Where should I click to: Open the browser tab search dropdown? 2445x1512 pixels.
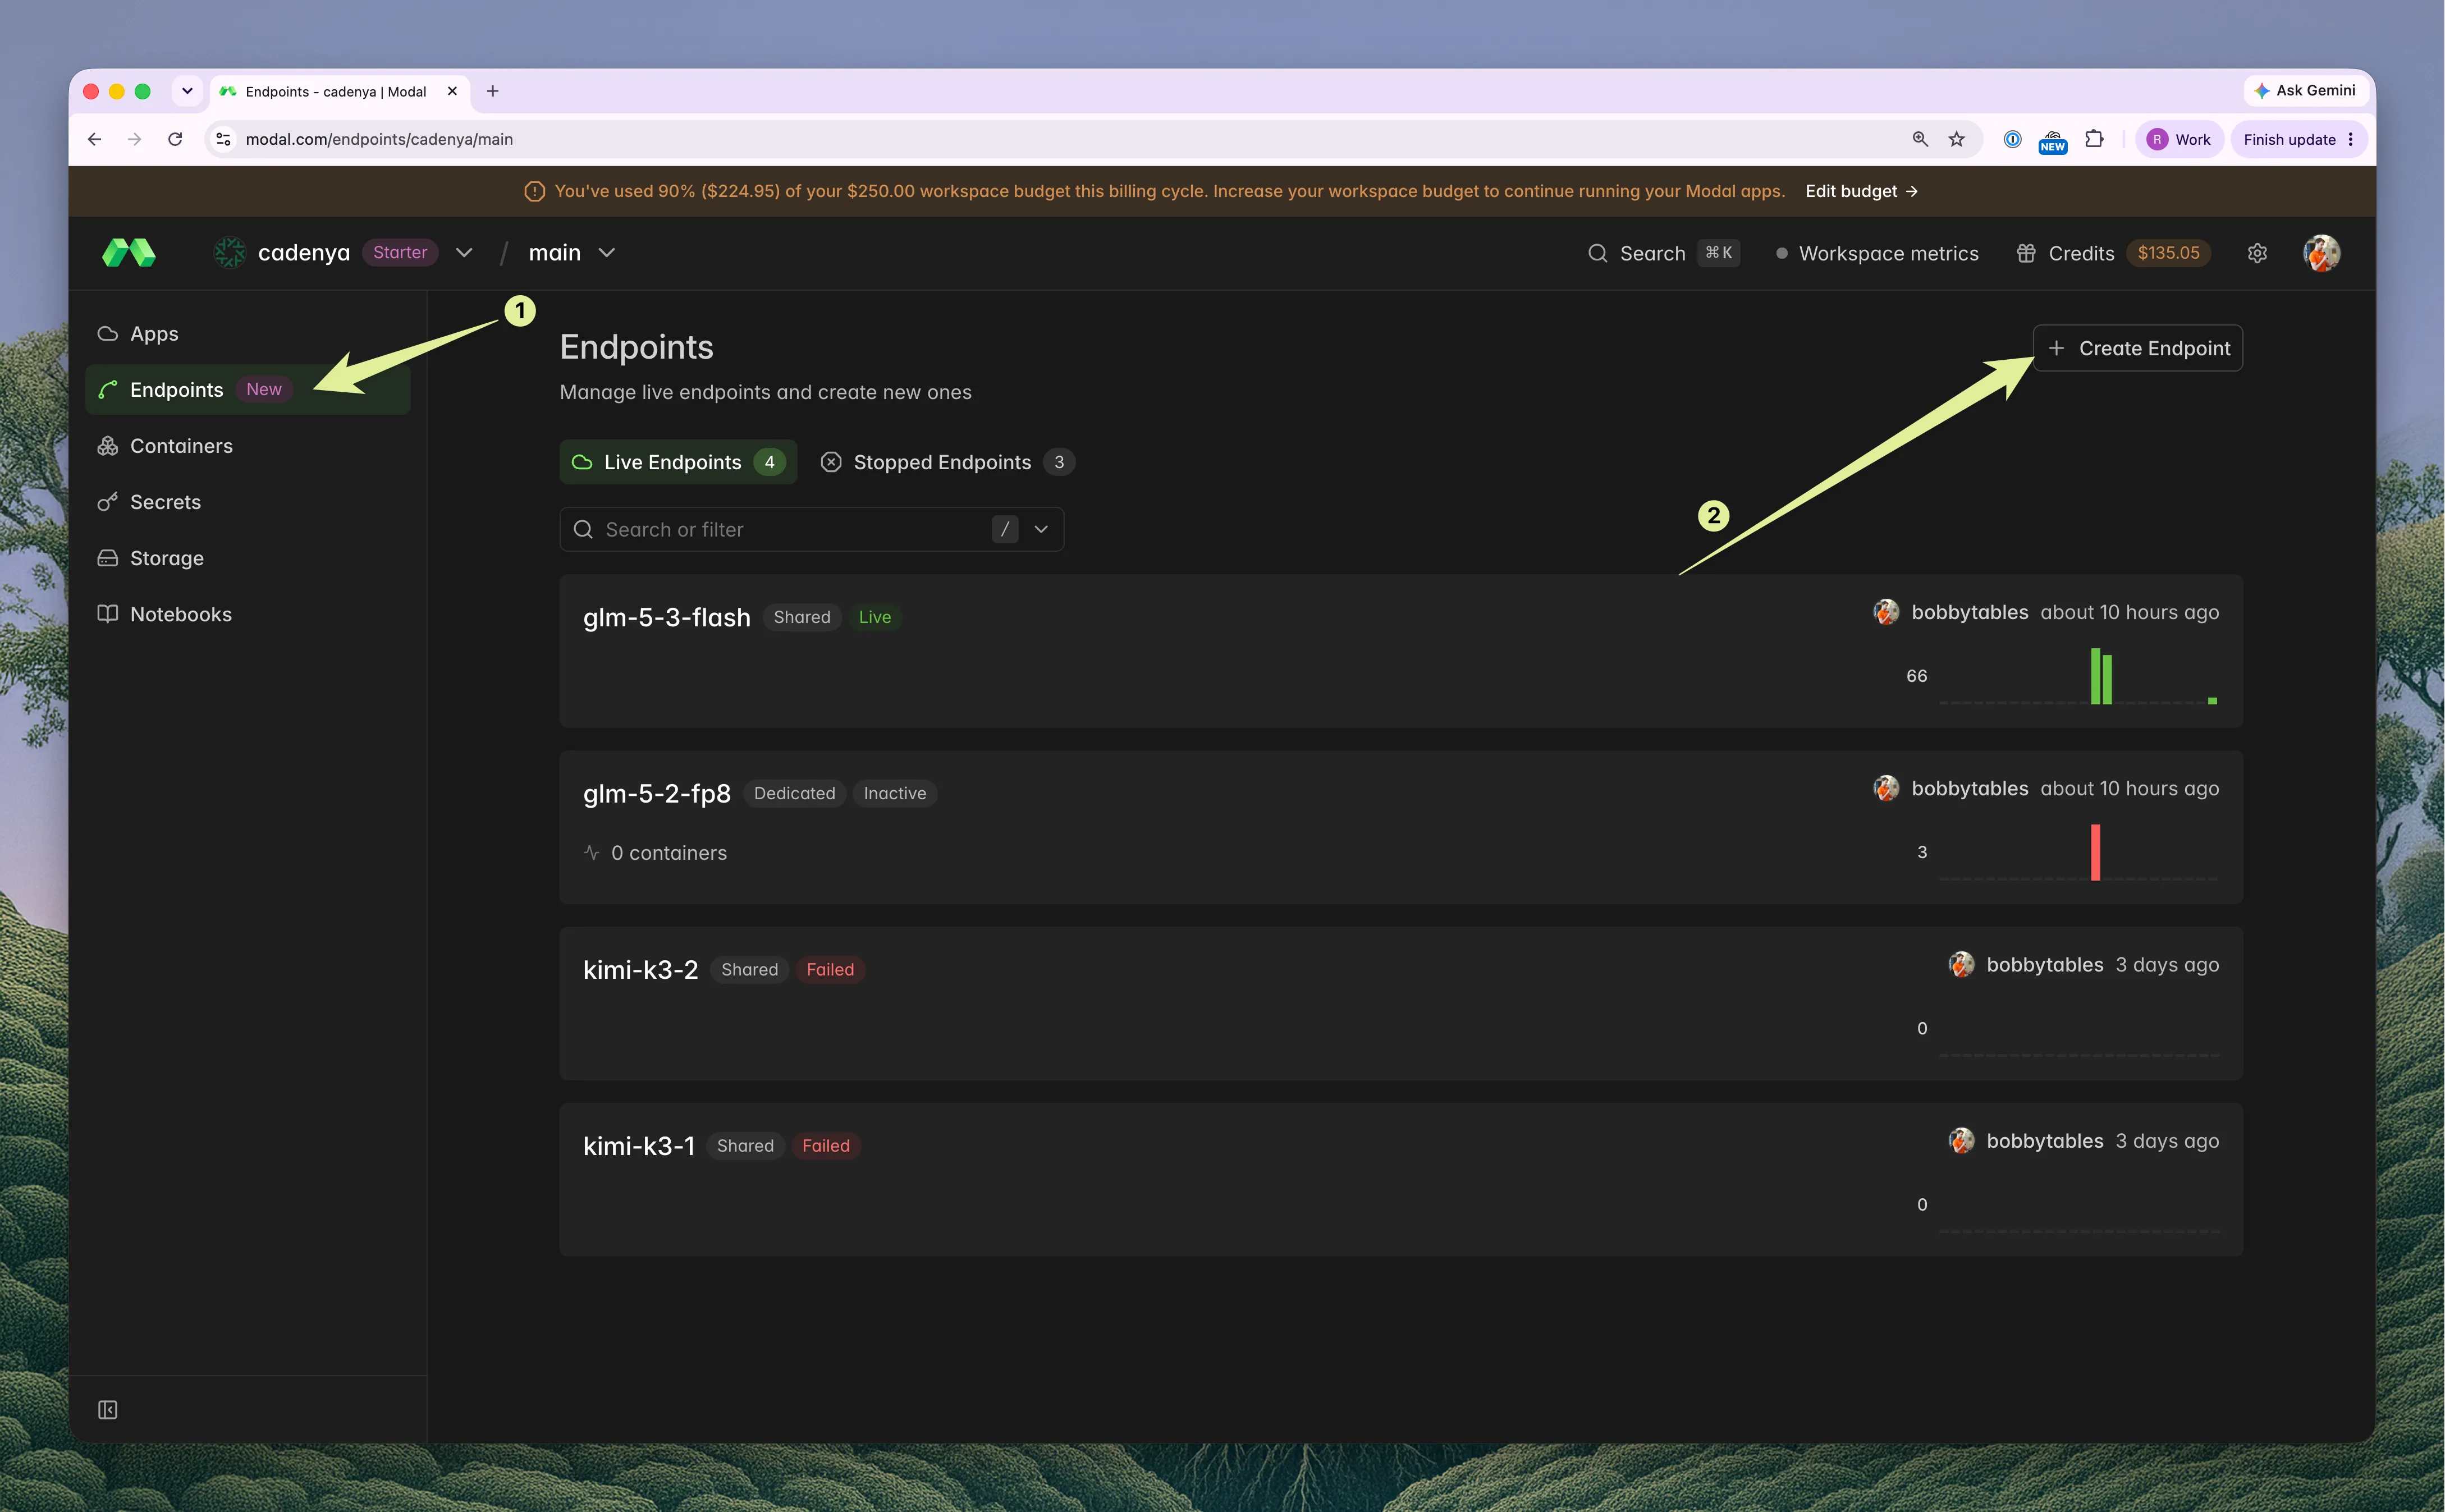tap(187, 91)
